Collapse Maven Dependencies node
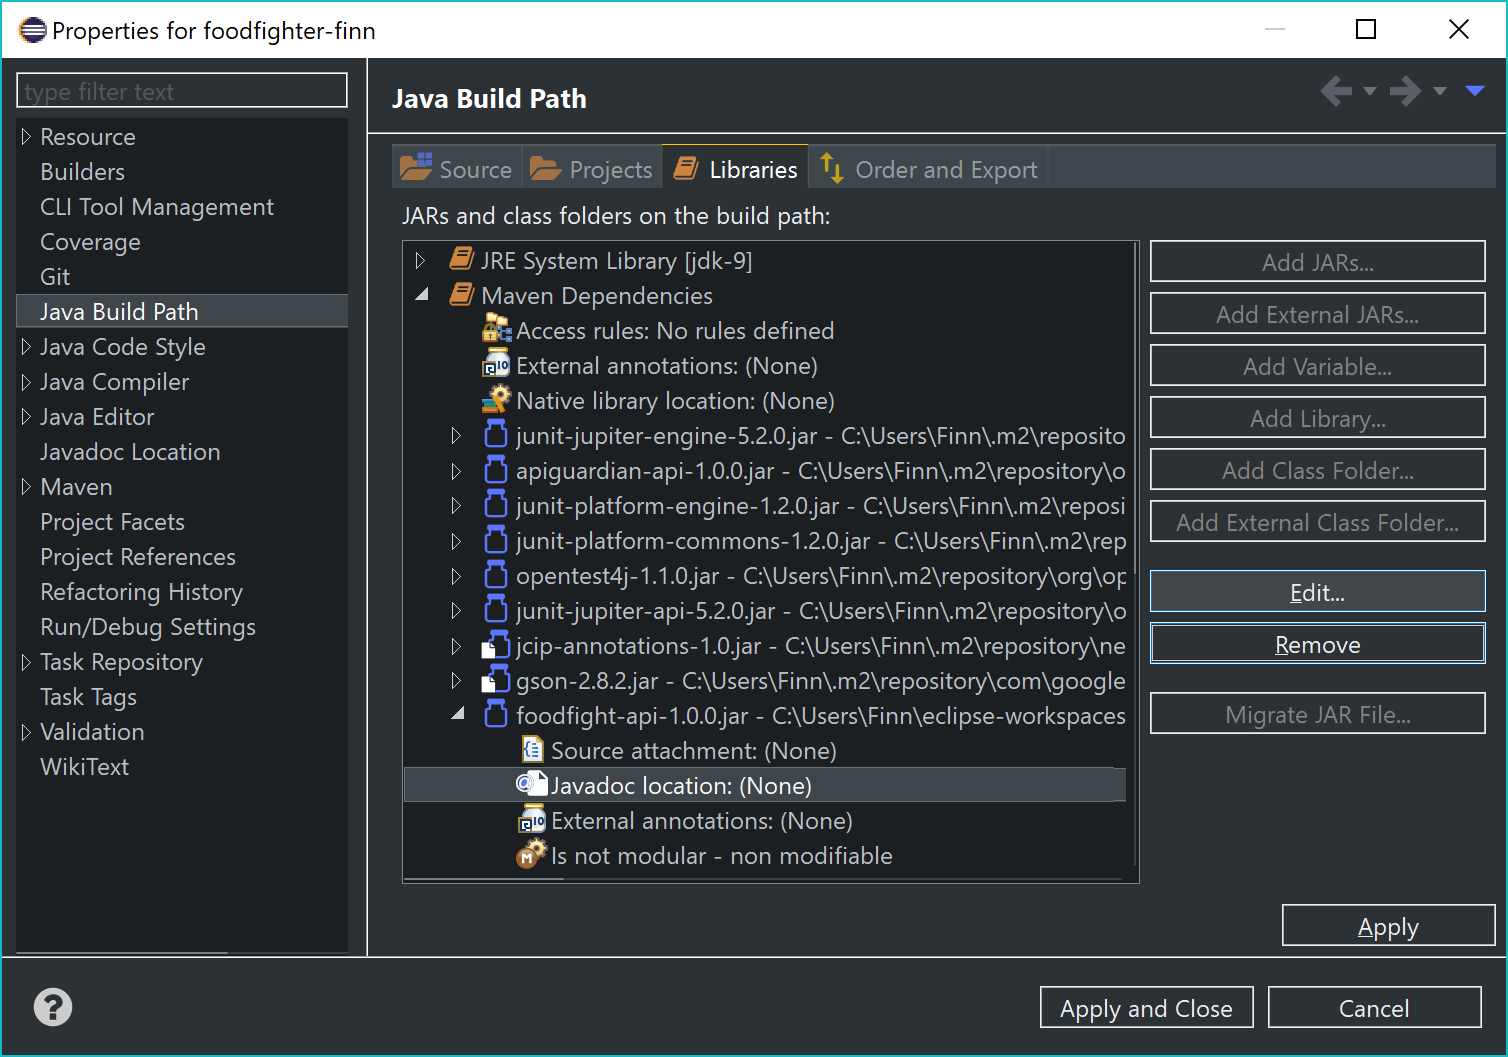Screen dimensions: 1508x1057 click(422, 294)
